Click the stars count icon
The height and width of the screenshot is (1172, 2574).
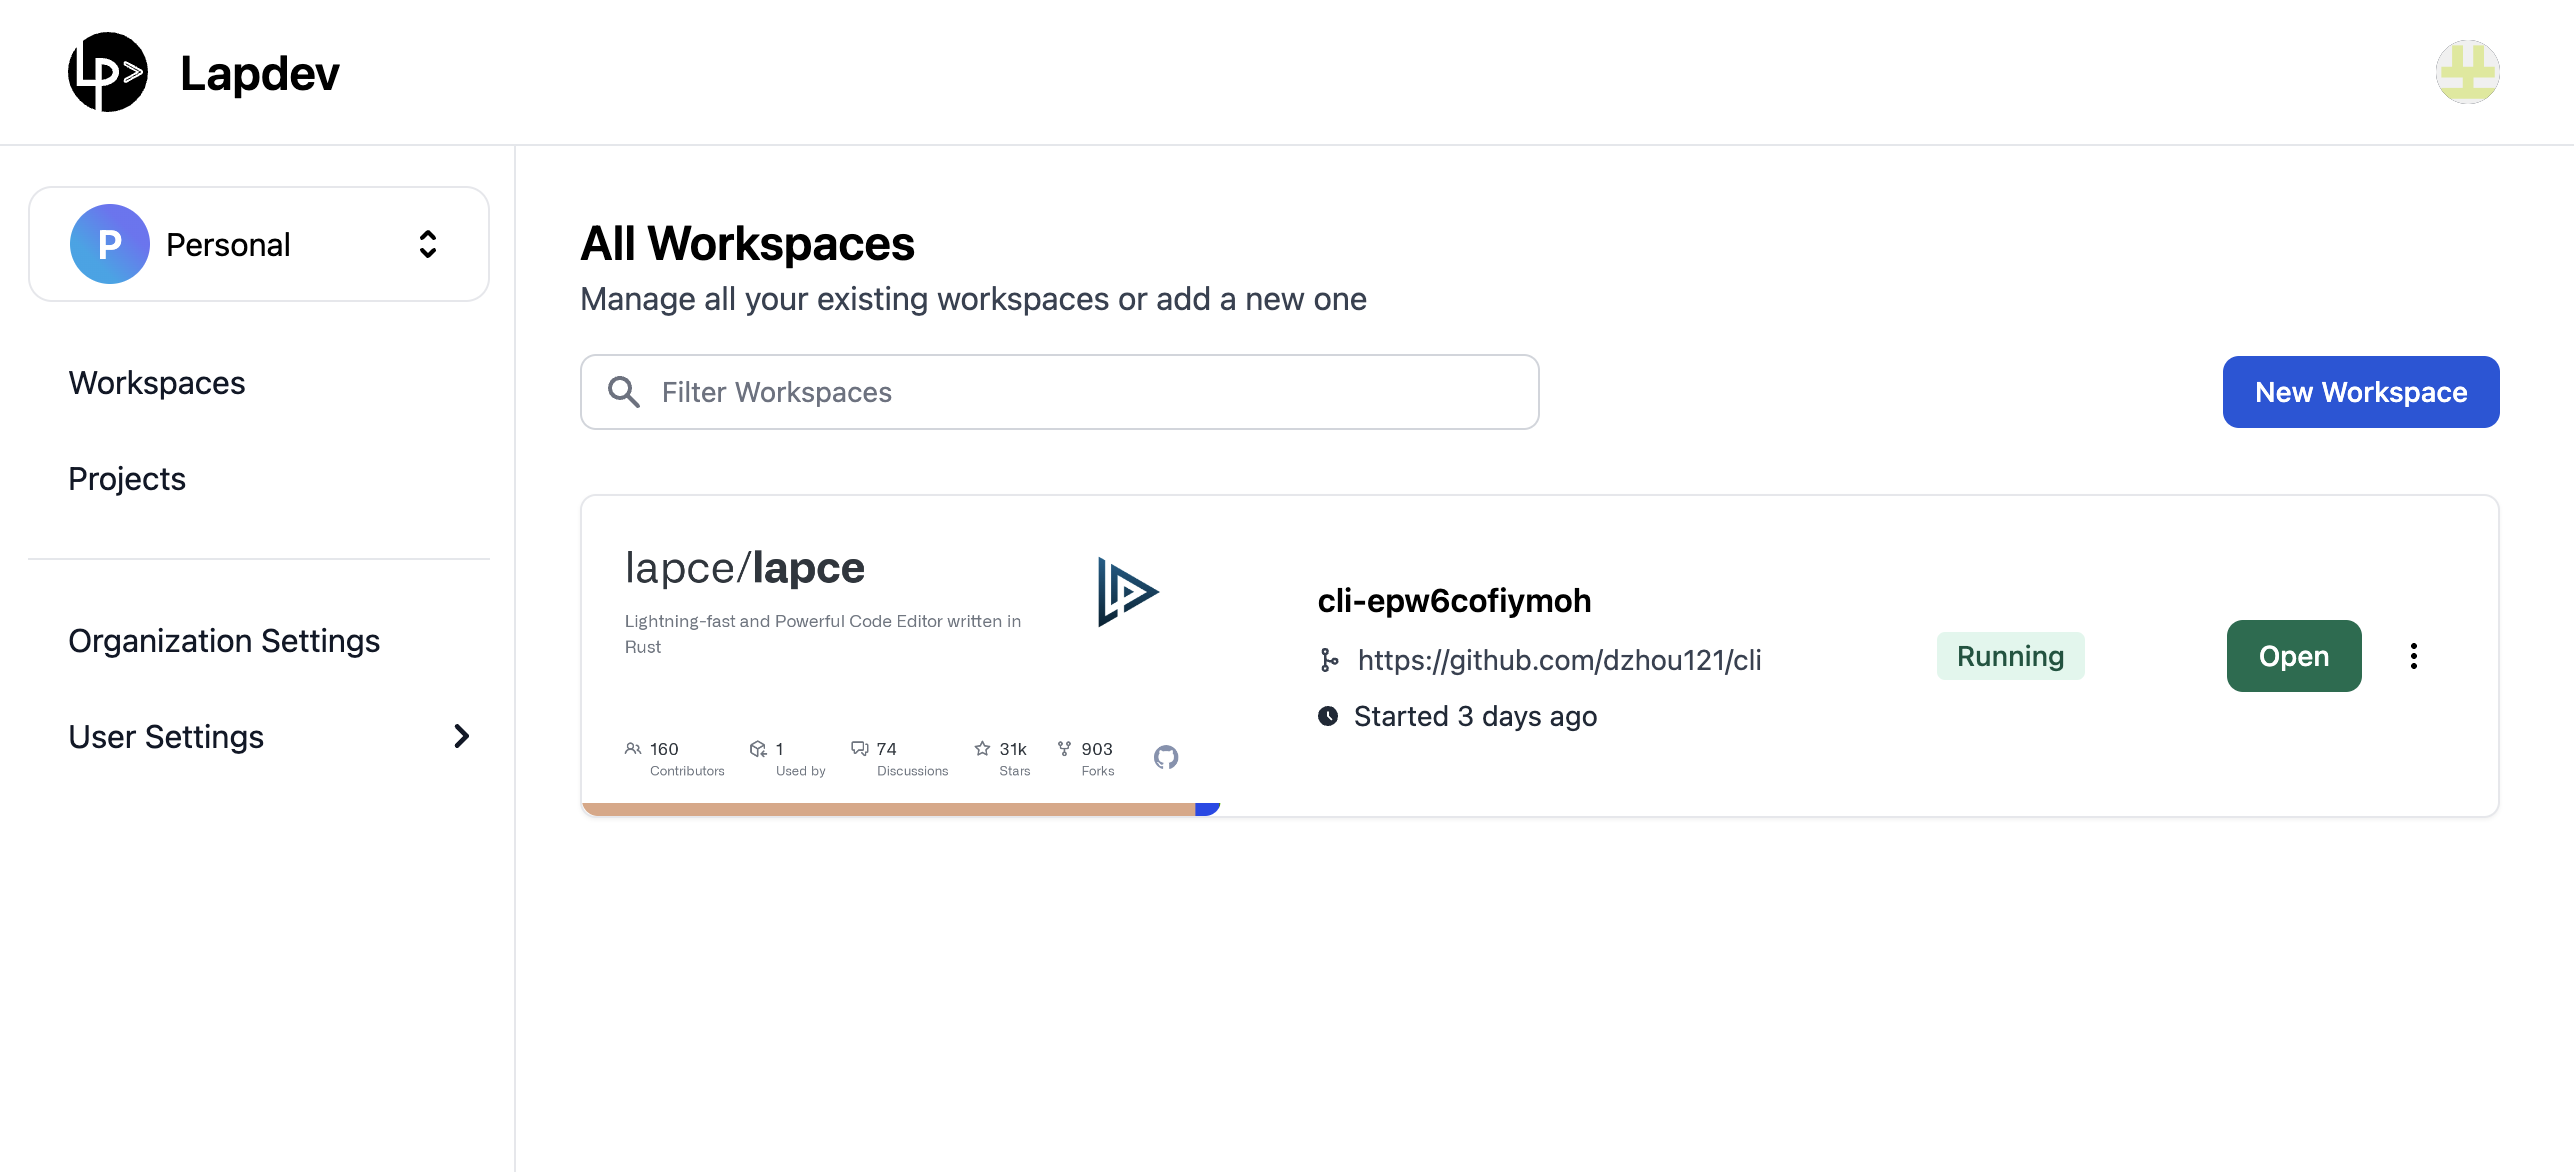982,749
